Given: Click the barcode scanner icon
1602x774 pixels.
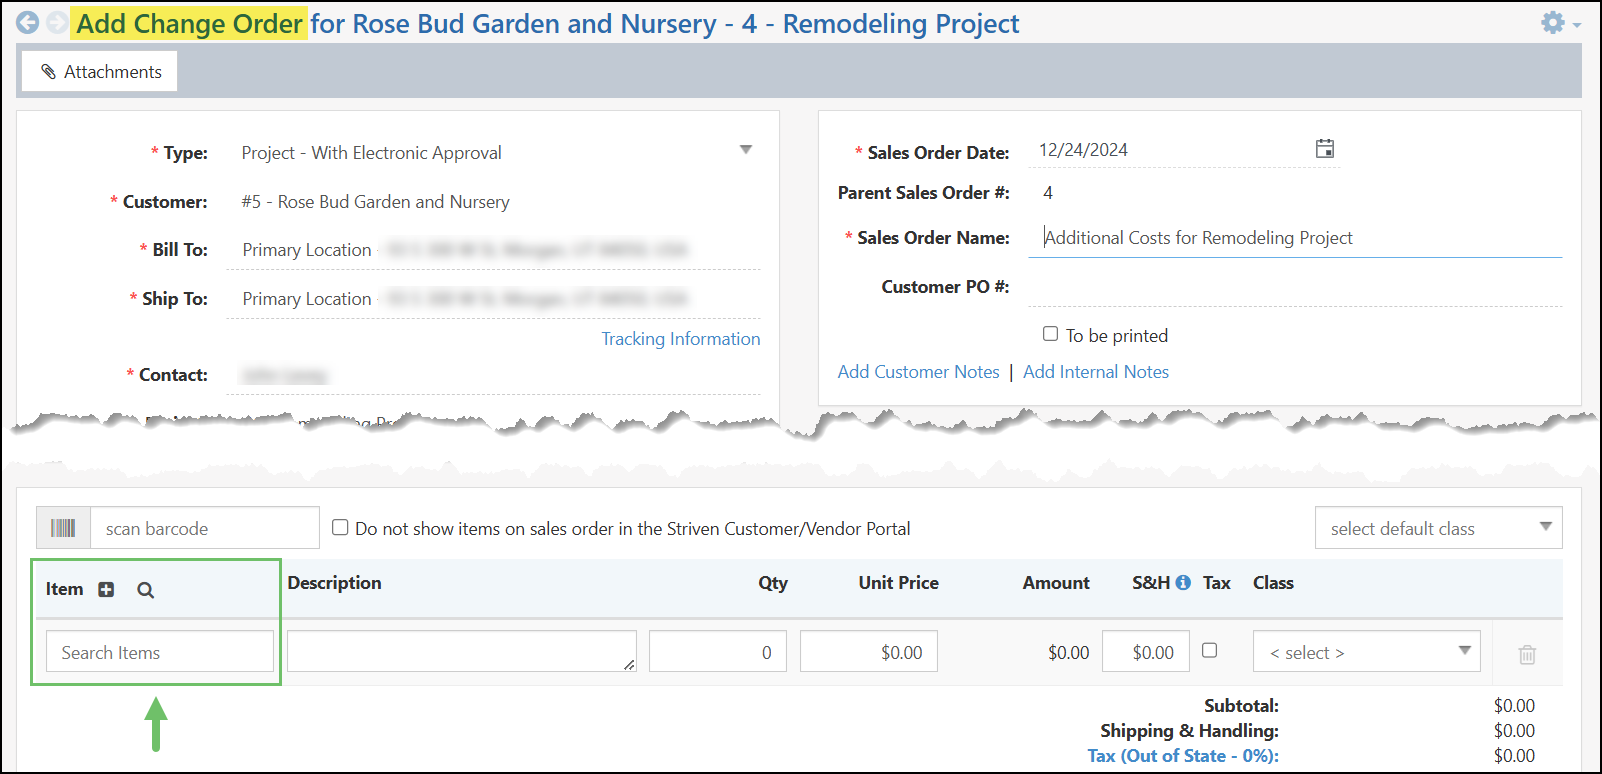Looking at the screenshot, I should click(63, 528).
